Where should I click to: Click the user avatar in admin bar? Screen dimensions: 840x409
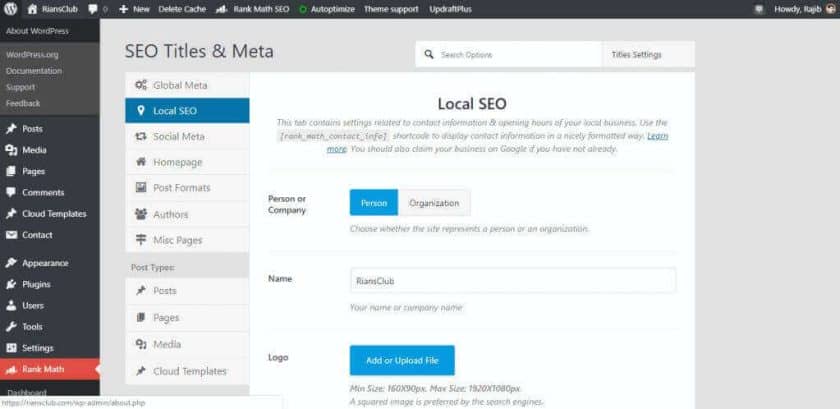[831, 9]
